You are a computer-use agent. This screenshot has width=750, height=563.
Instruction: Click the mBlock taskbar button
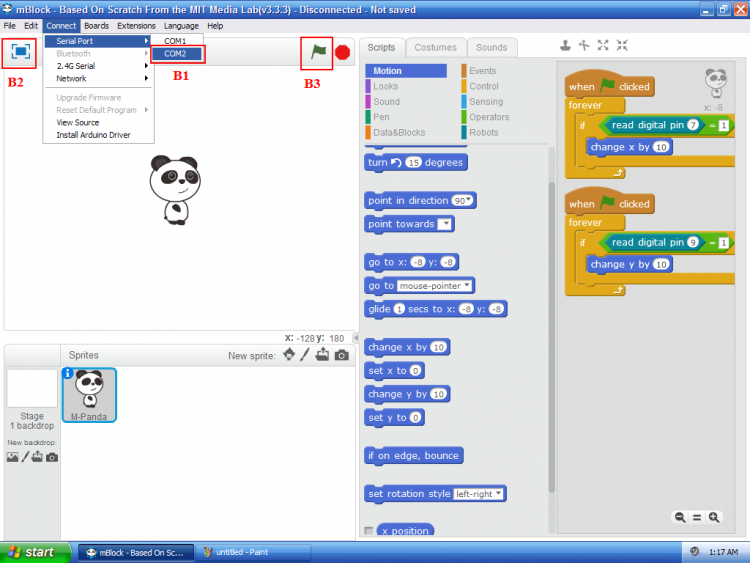pyautogui.click(x=136, y=552)
